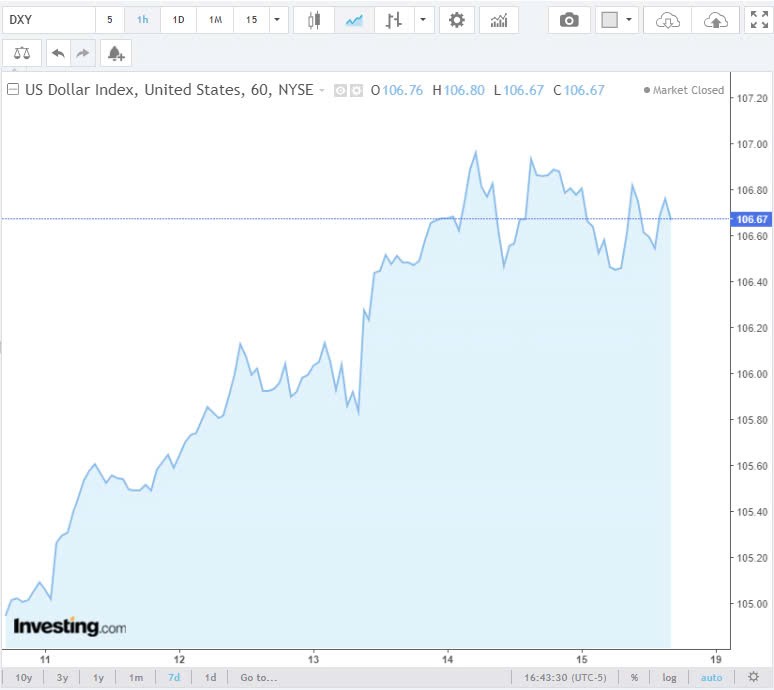Image resolution: width=774 pixels, height=690 pixels.
Task: Click the DXY symbol input field
Action: pos(48,20)
